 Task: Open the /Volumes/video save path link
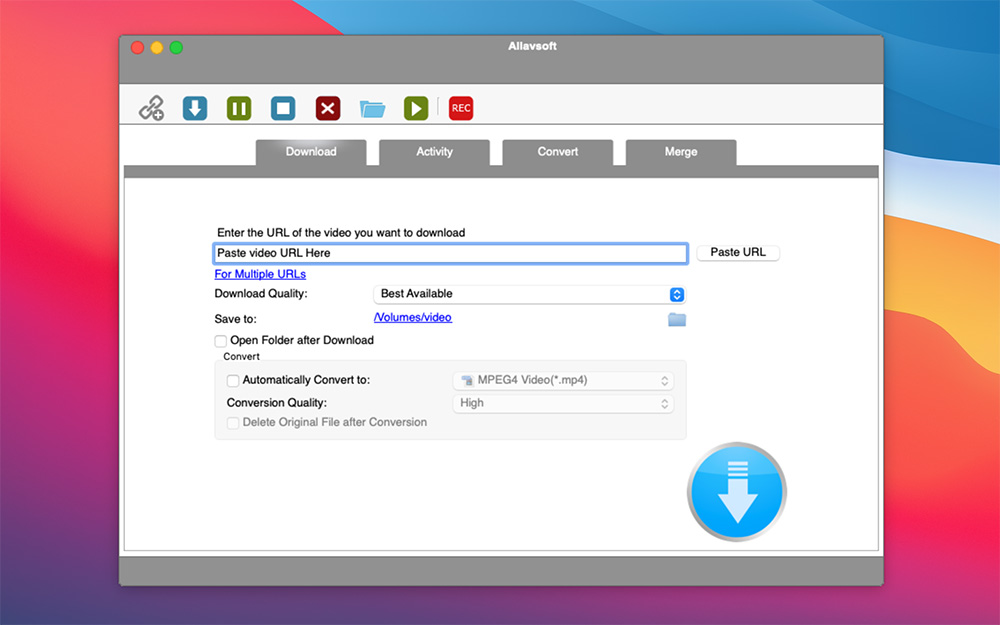point(413,318)
